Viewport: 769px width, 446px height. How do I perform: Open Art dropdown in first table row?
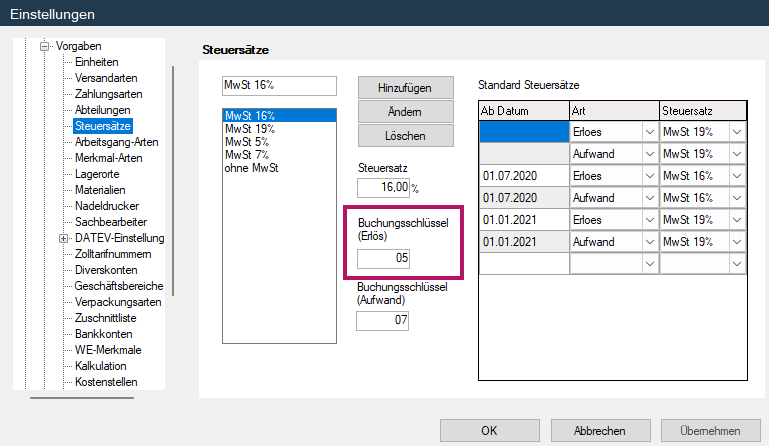pos(649,132)
